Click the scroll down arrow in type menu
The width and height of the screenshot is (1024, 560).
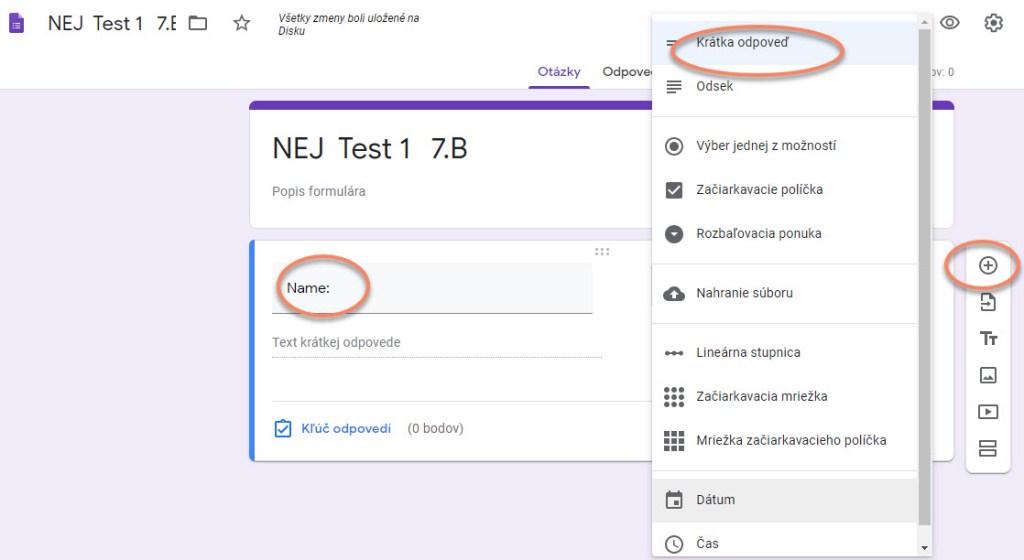click(925, 547)
